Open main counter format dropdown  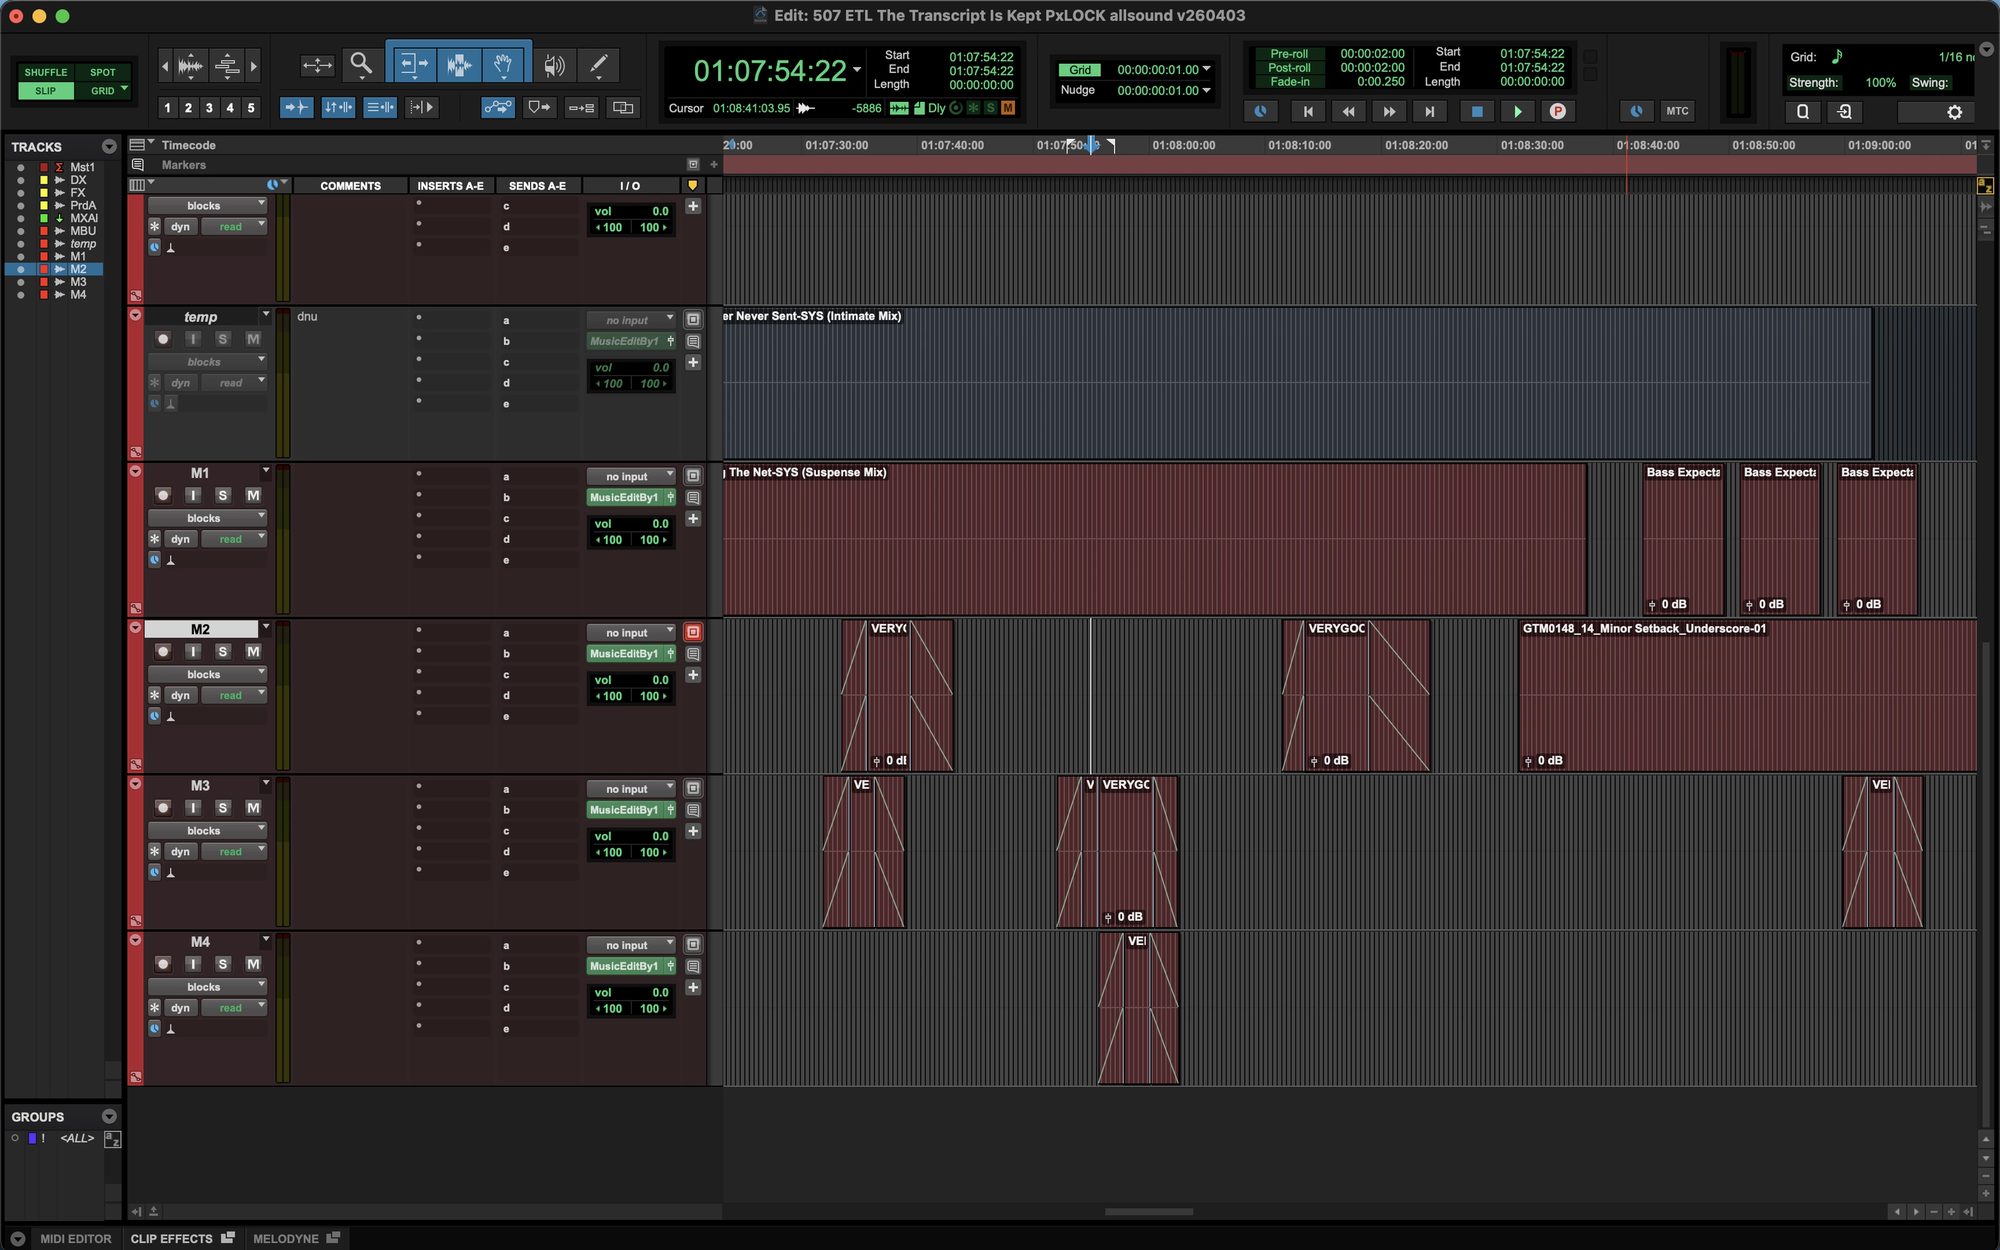[x=857, y=69]
